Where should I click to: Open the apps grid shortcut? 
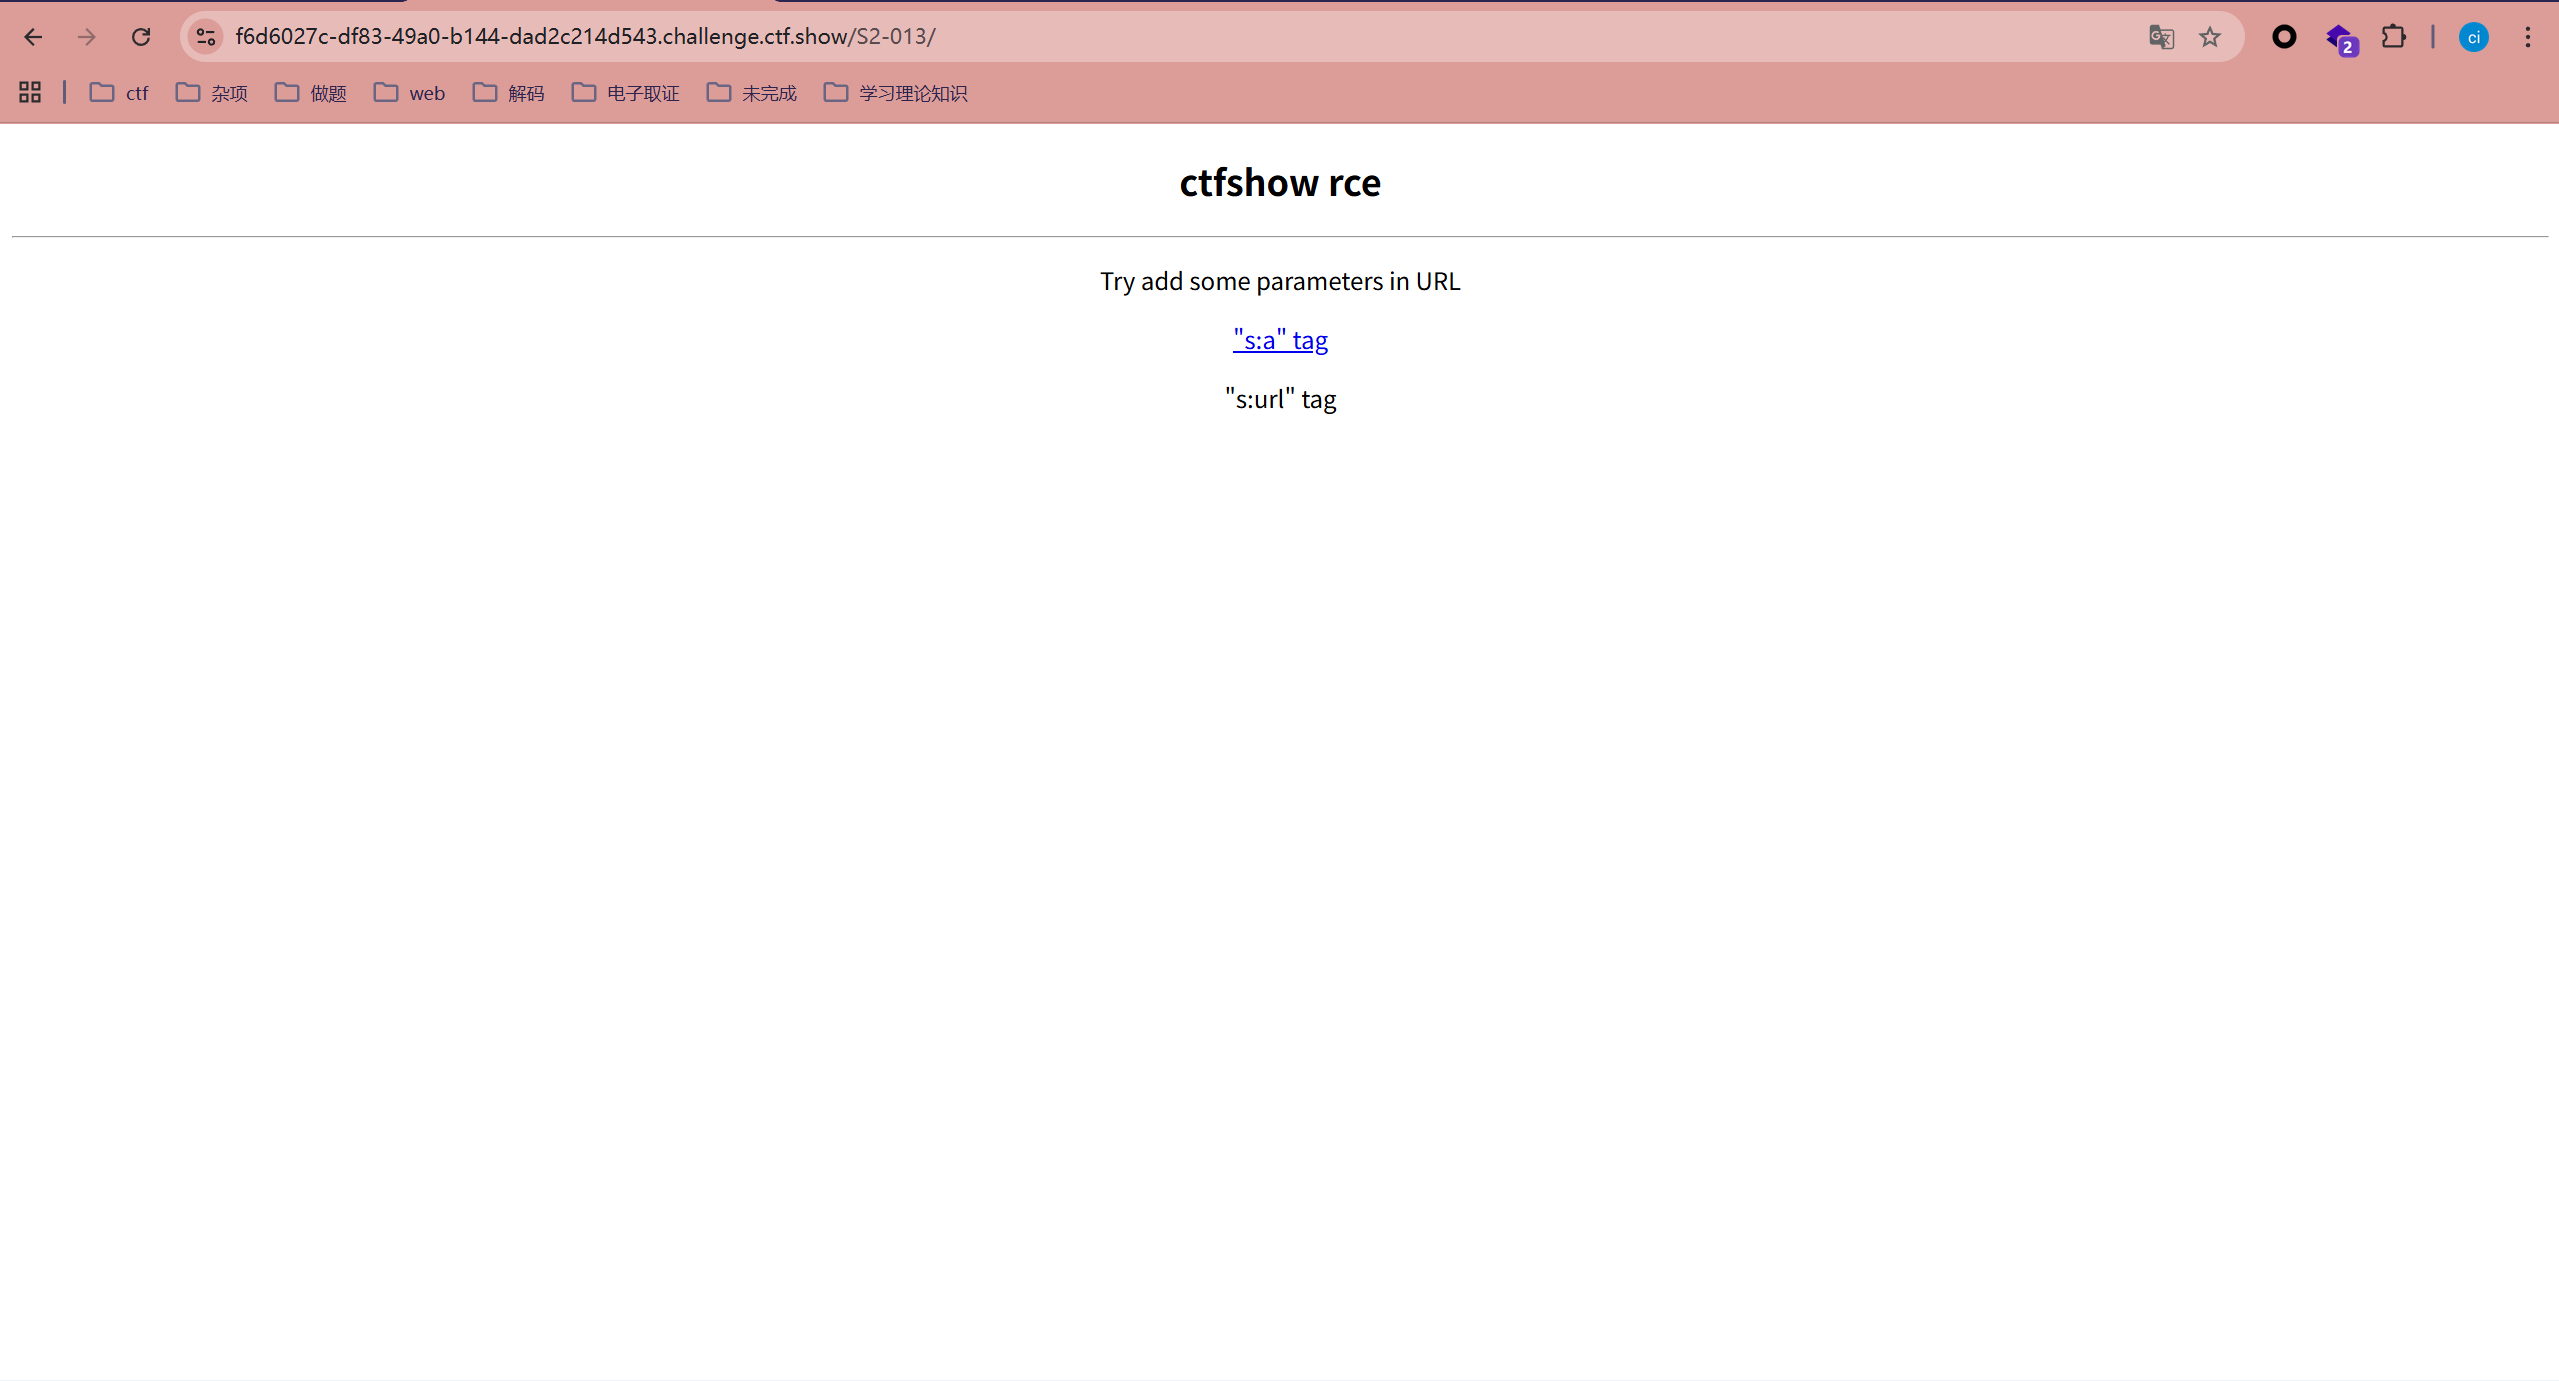point(30,92)
